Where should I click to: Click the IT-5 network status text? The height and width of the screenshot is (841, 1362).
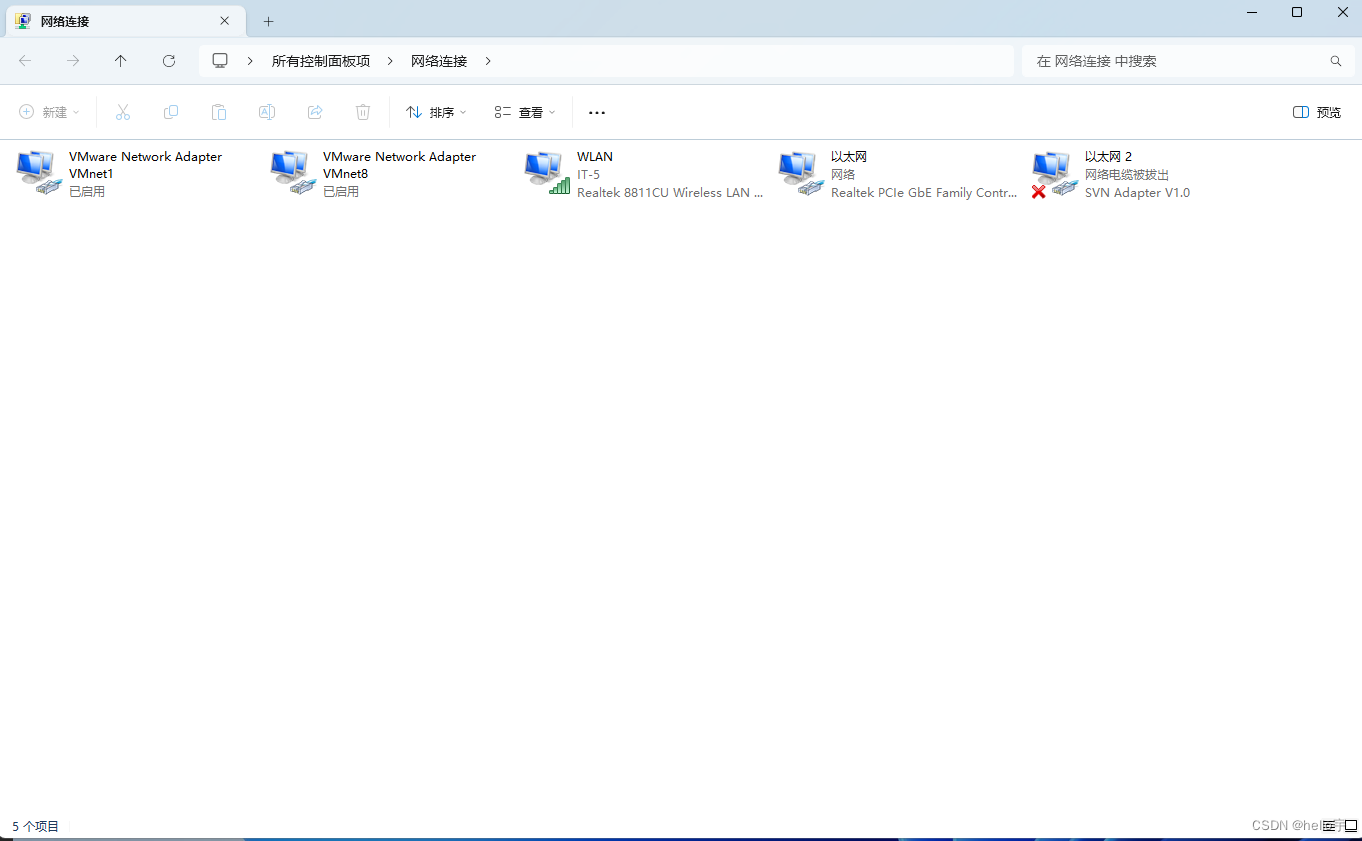(588, 175)
